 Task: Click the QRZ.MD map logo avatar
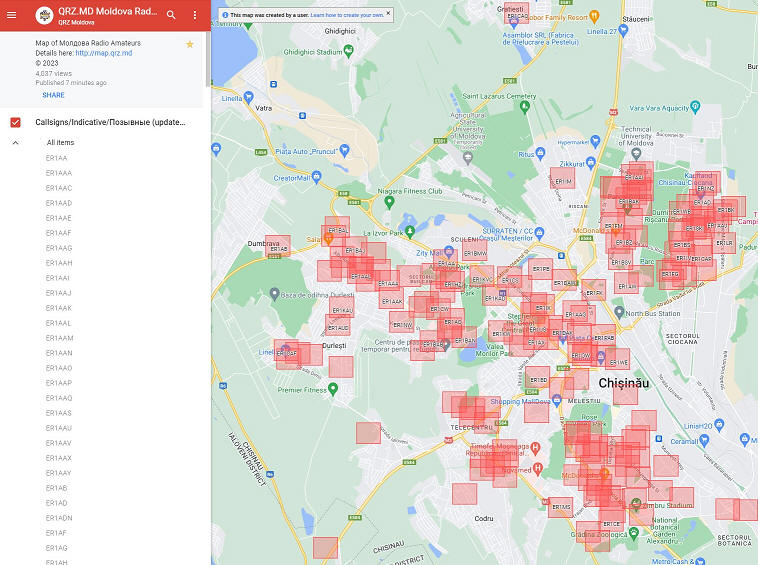pos(43,15)
